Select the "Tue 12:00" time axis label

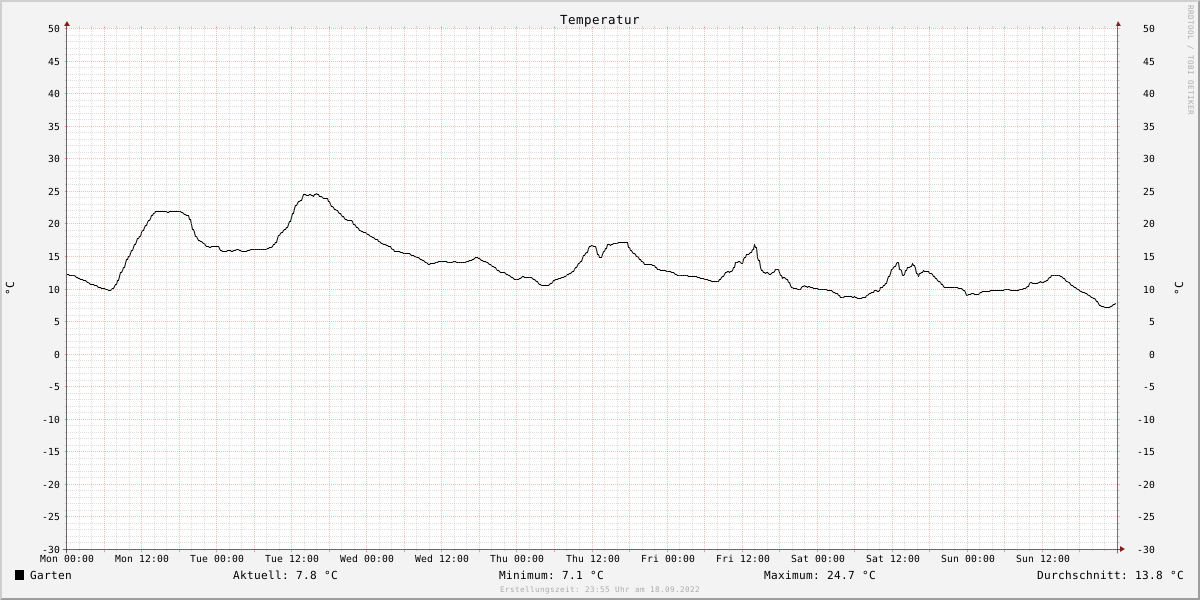[x=292, y=559]
